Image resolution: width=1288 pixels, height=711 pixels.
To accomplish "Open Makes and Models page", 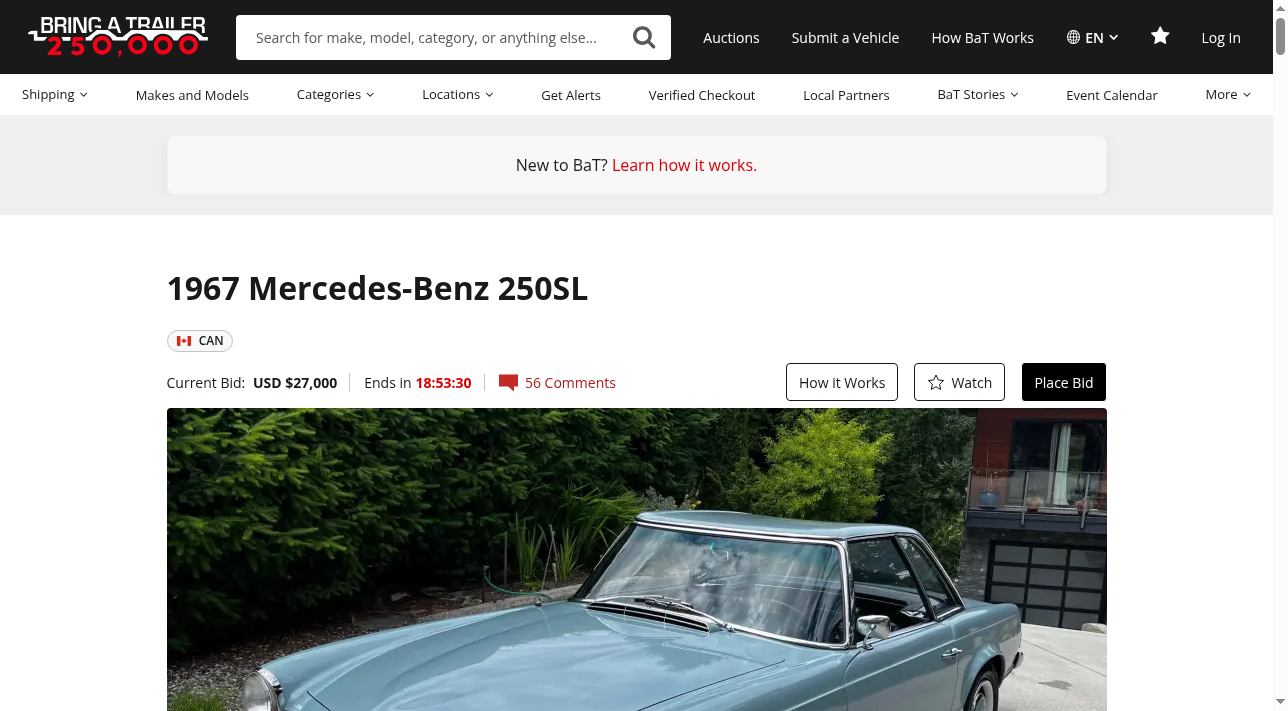I will (x=192, y=95).
